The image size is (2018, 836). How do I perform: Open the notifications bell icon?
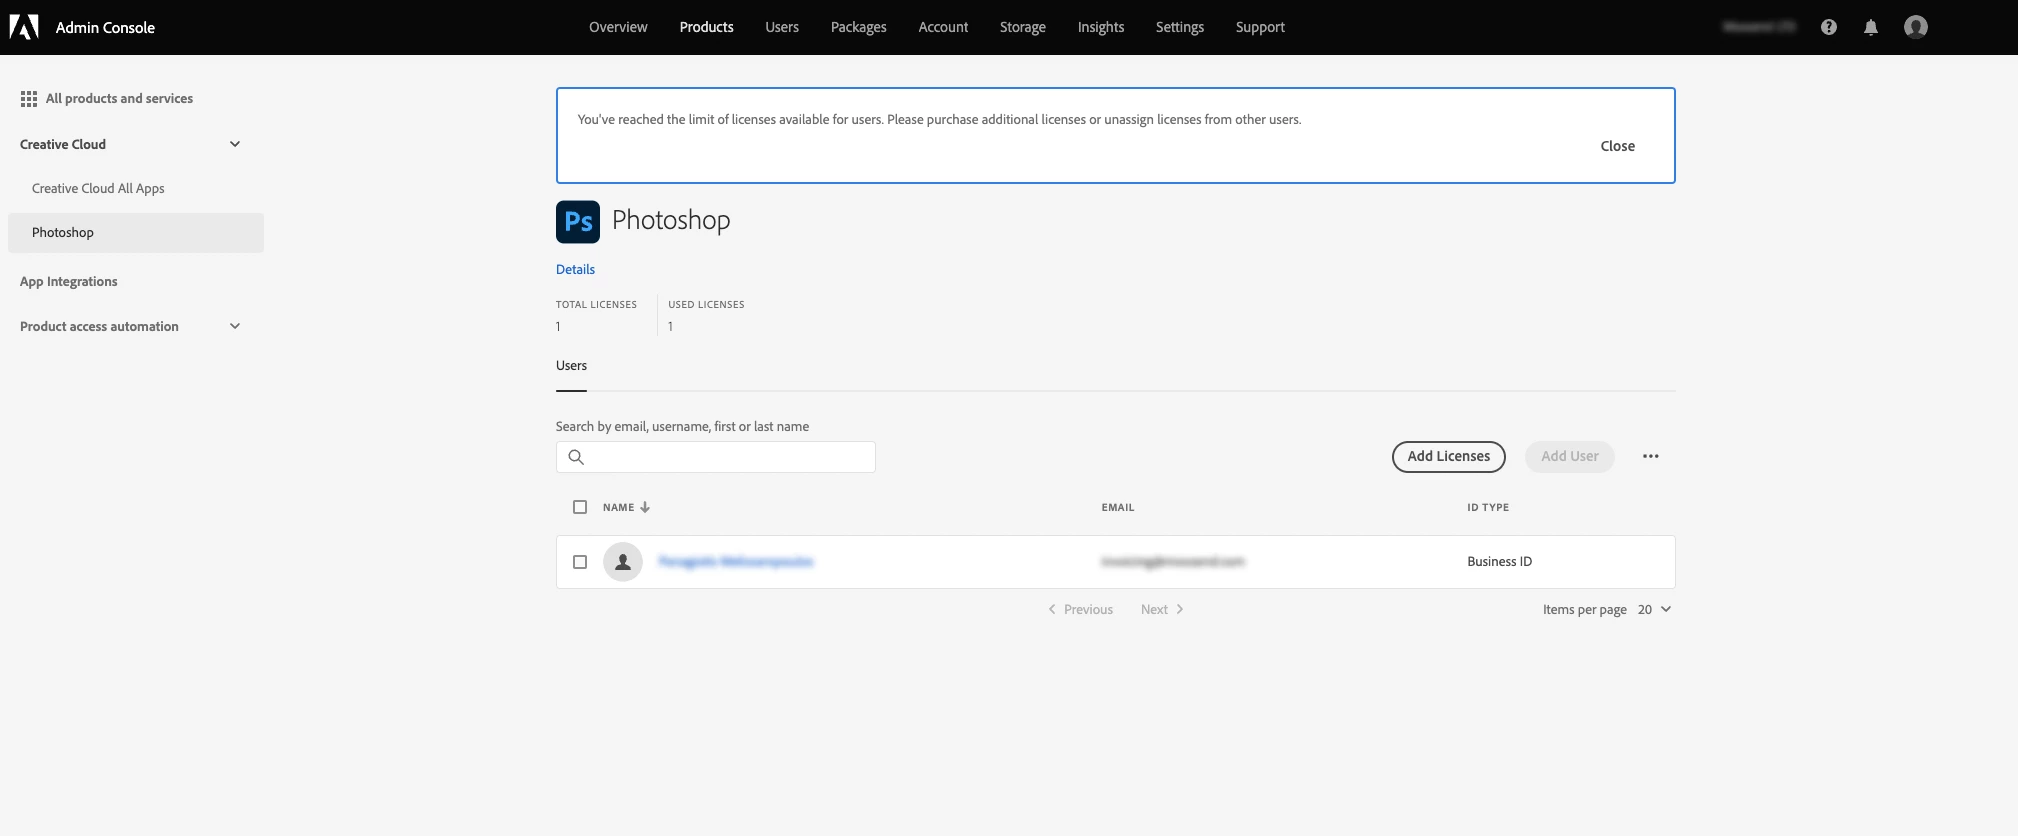coord(1871,27)
